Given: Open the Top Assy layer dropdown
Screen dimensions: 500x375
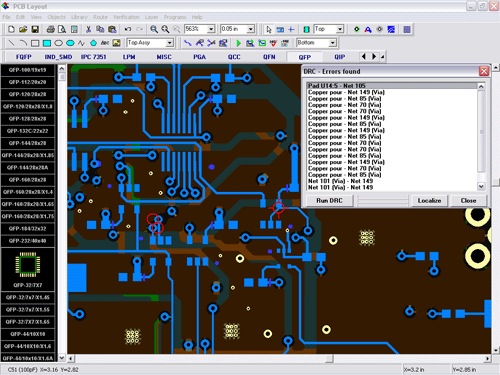Looking at the screenshot, I should pyautogui.click(x=170, y=43).
